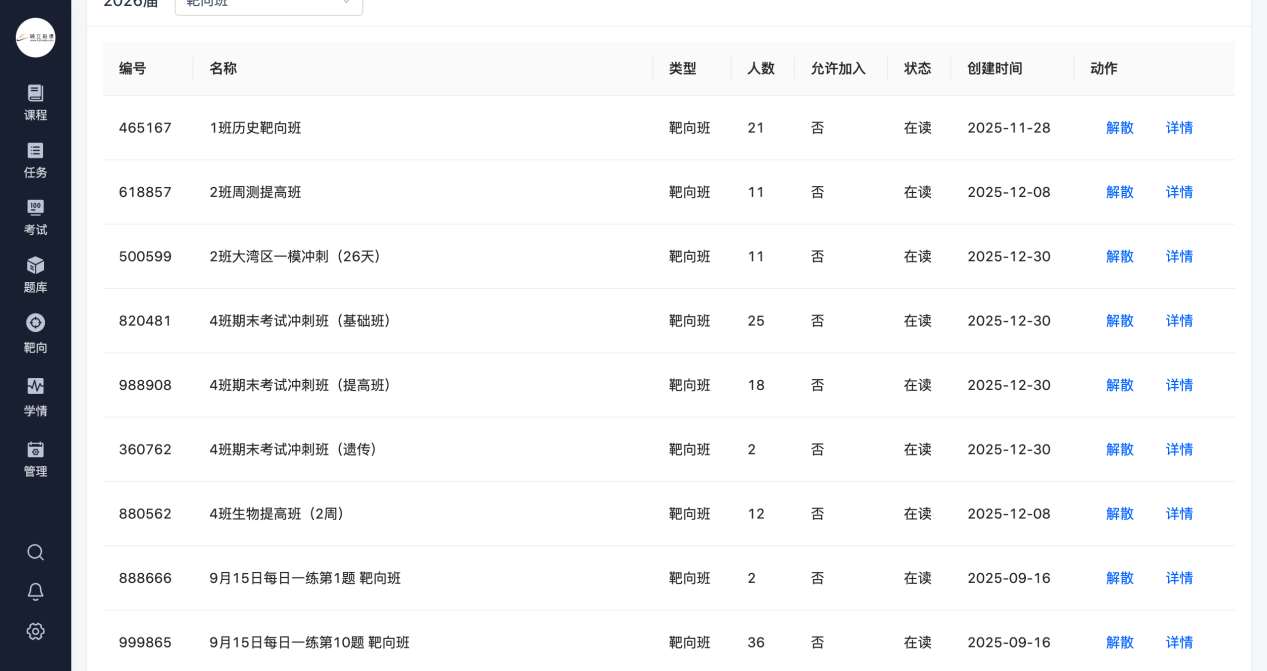The height and width of the screenshot is (671, 1267).
Task: Expand the 靶向班 class type dropdown
Action: pos(268,4)
